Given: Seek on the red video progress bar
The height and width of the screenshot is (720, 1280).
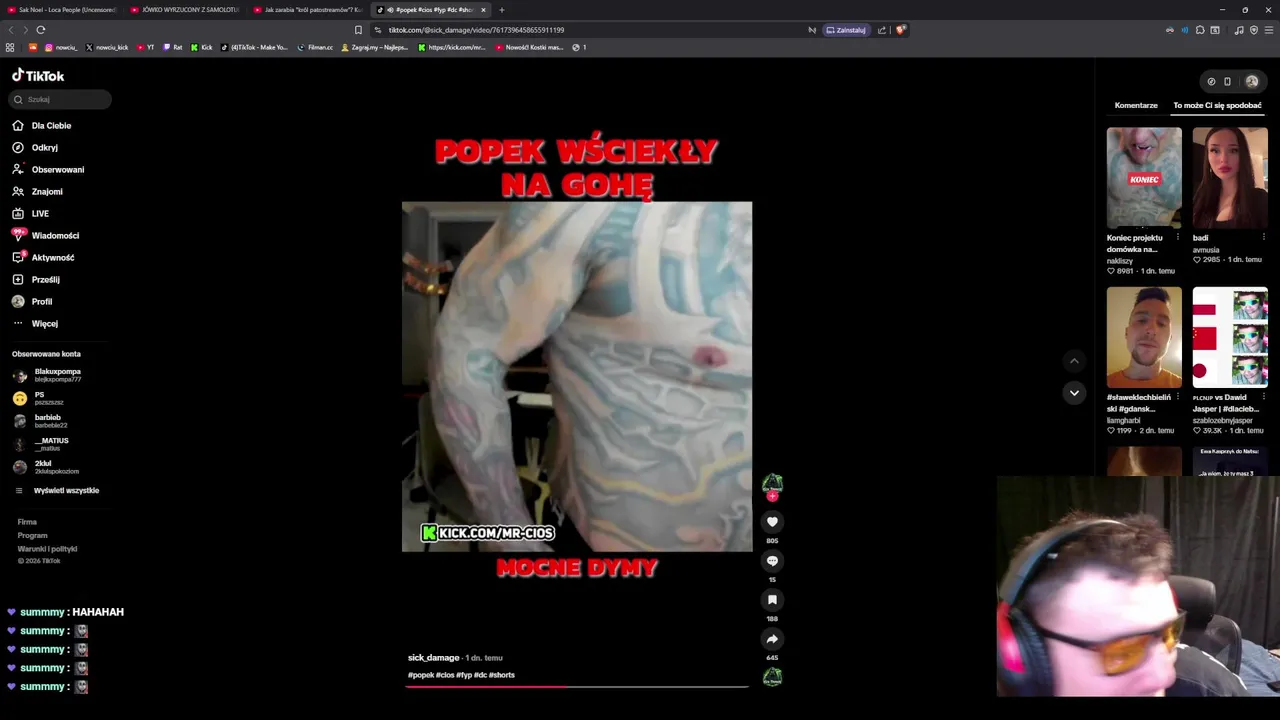Looking at the screenshot, I should (x=577, y=686).
